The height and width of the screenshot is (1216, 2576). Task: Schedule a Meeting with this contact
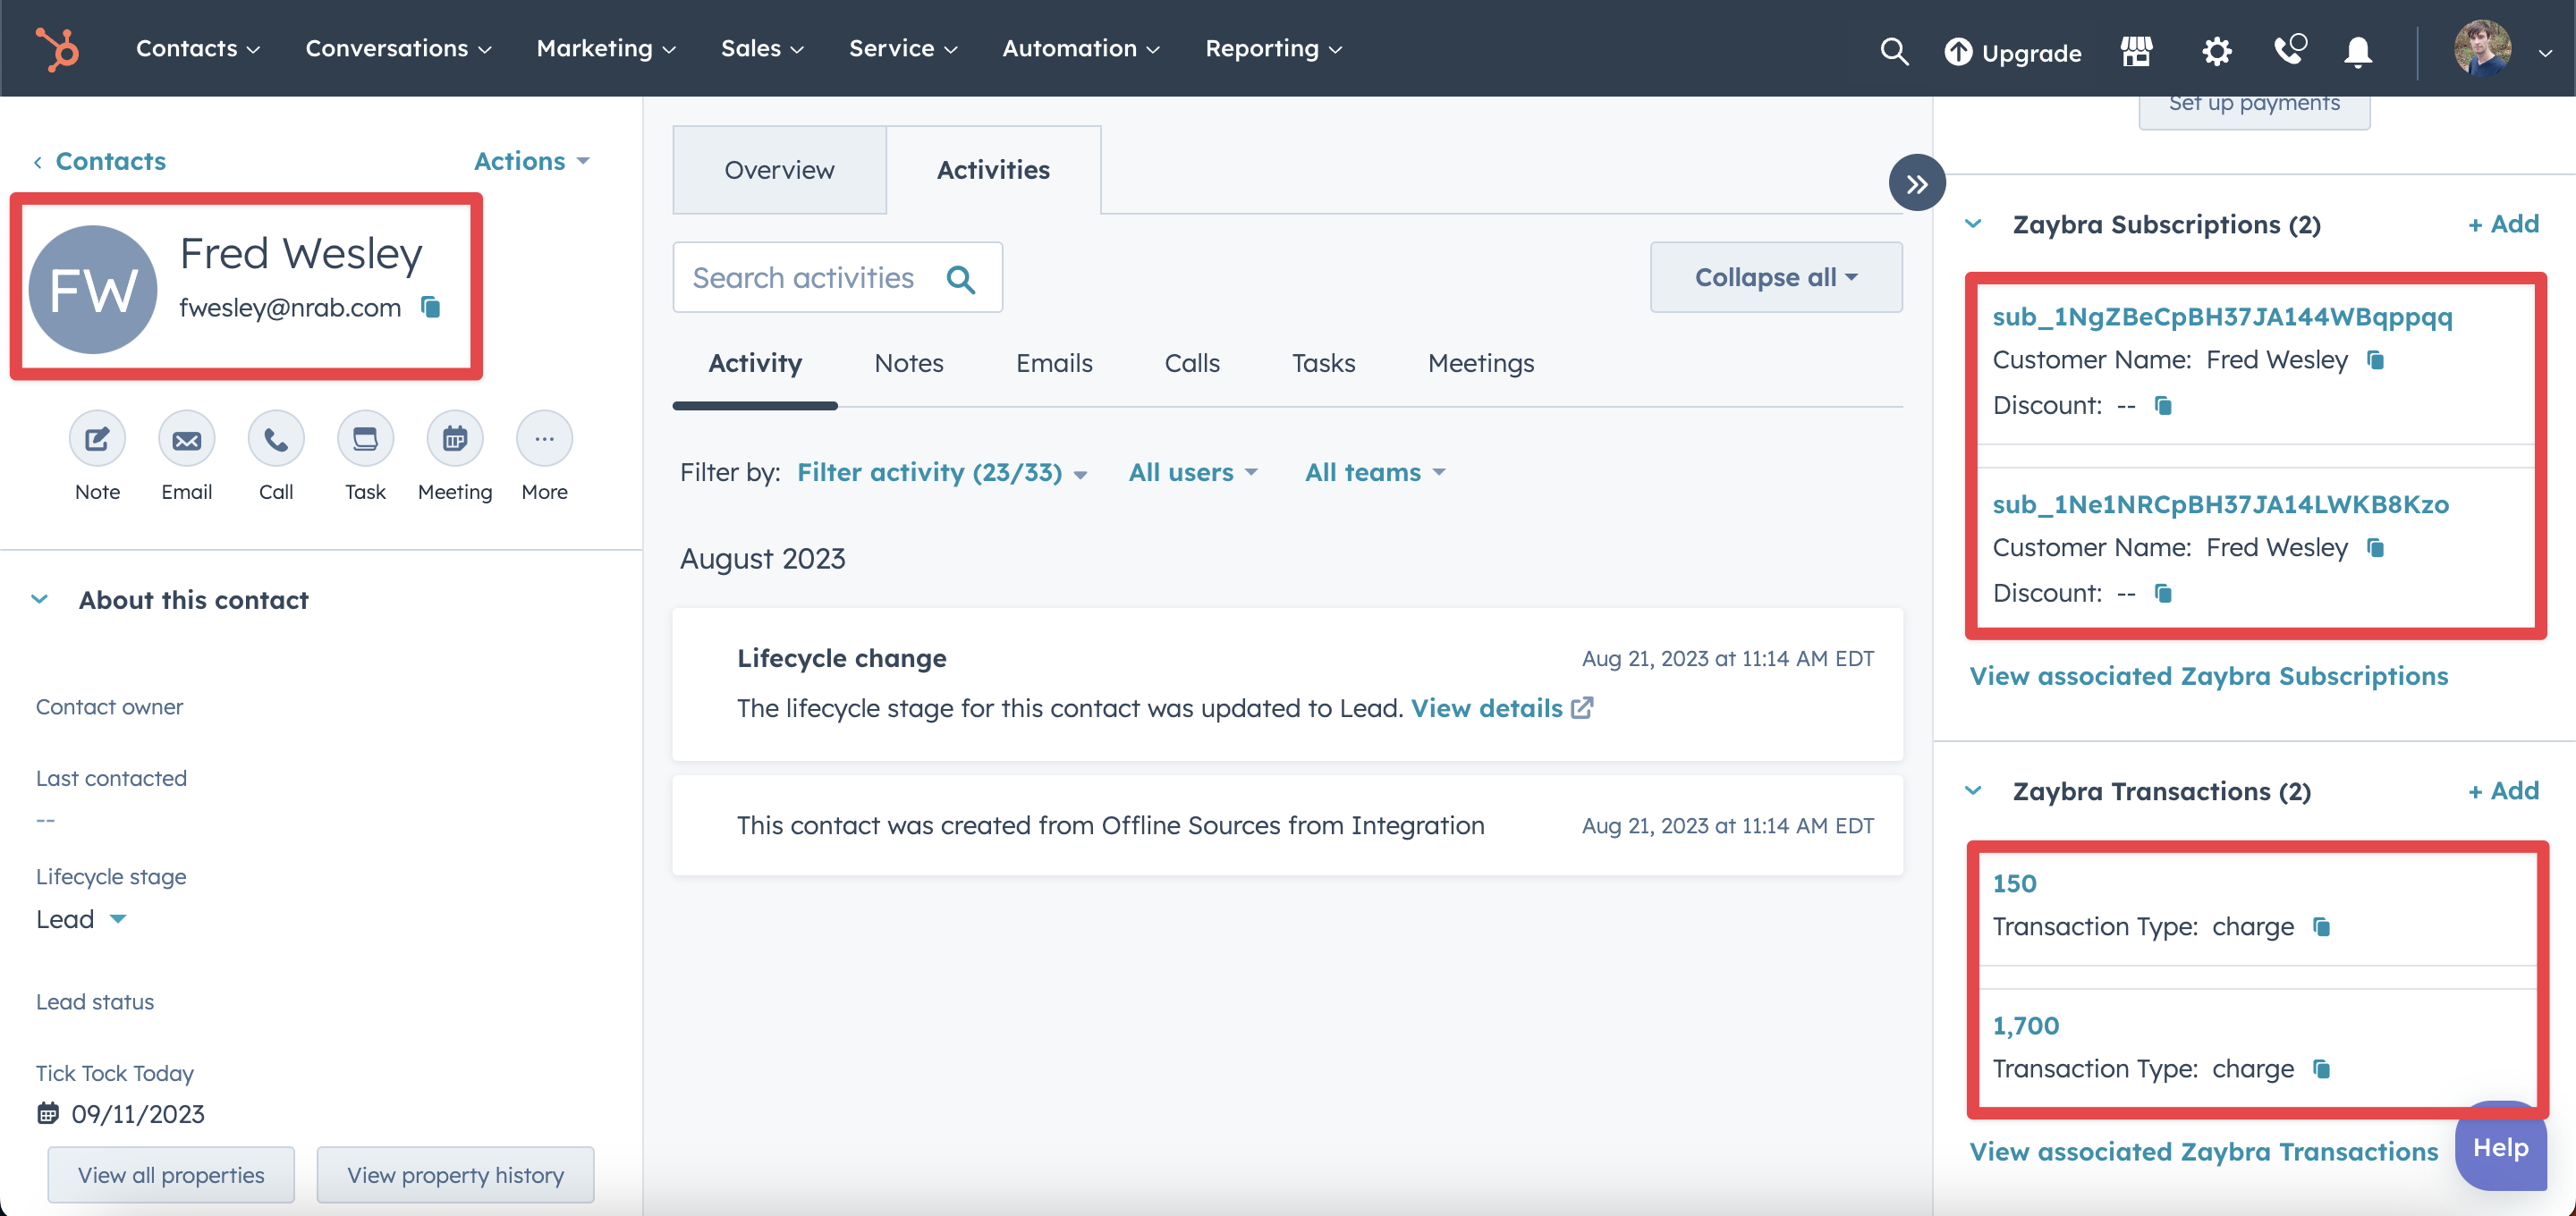point(455,438)
